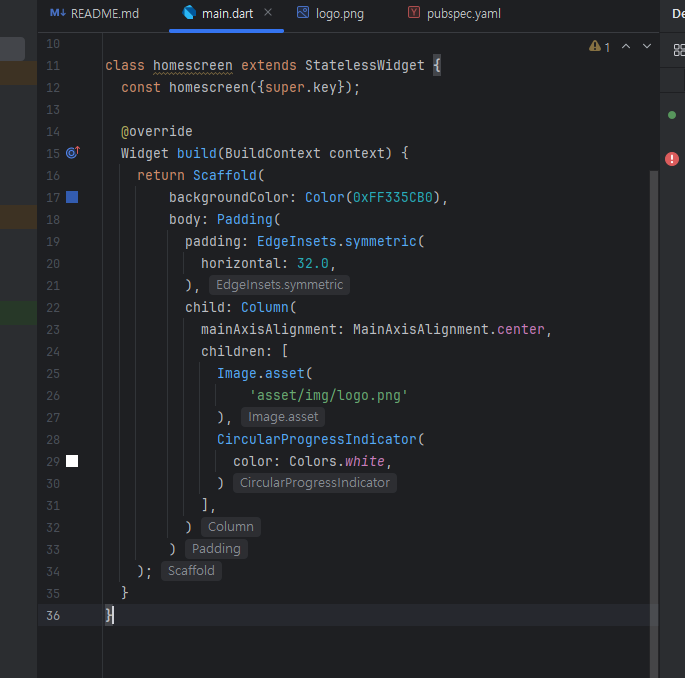
Task: Click the Colors.white value on line 29
Action: pyautogui.click(x=337, y=461)
